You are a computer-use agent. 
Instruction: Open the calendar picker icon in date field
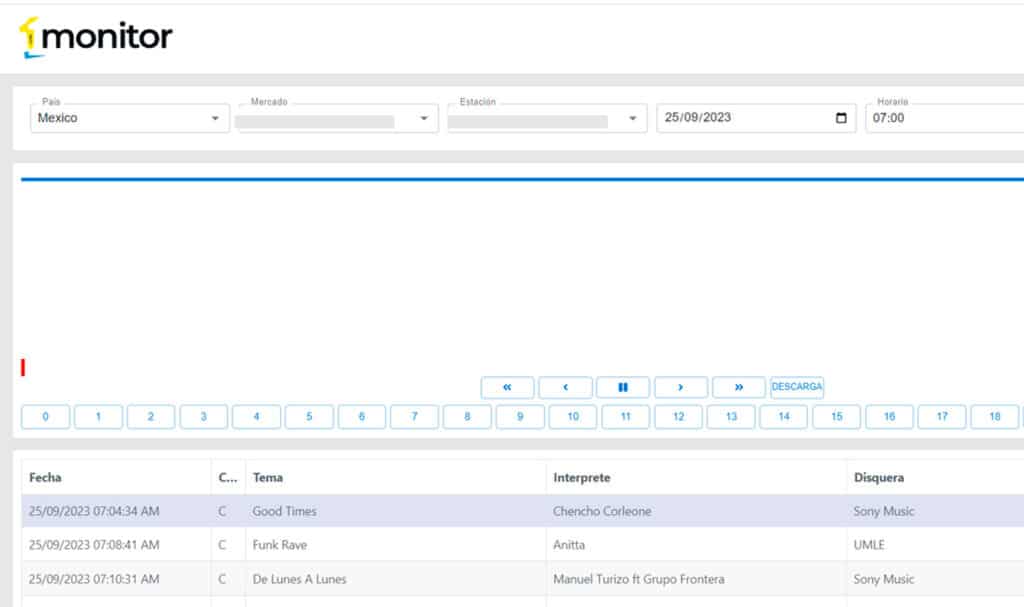pos(841,118)
